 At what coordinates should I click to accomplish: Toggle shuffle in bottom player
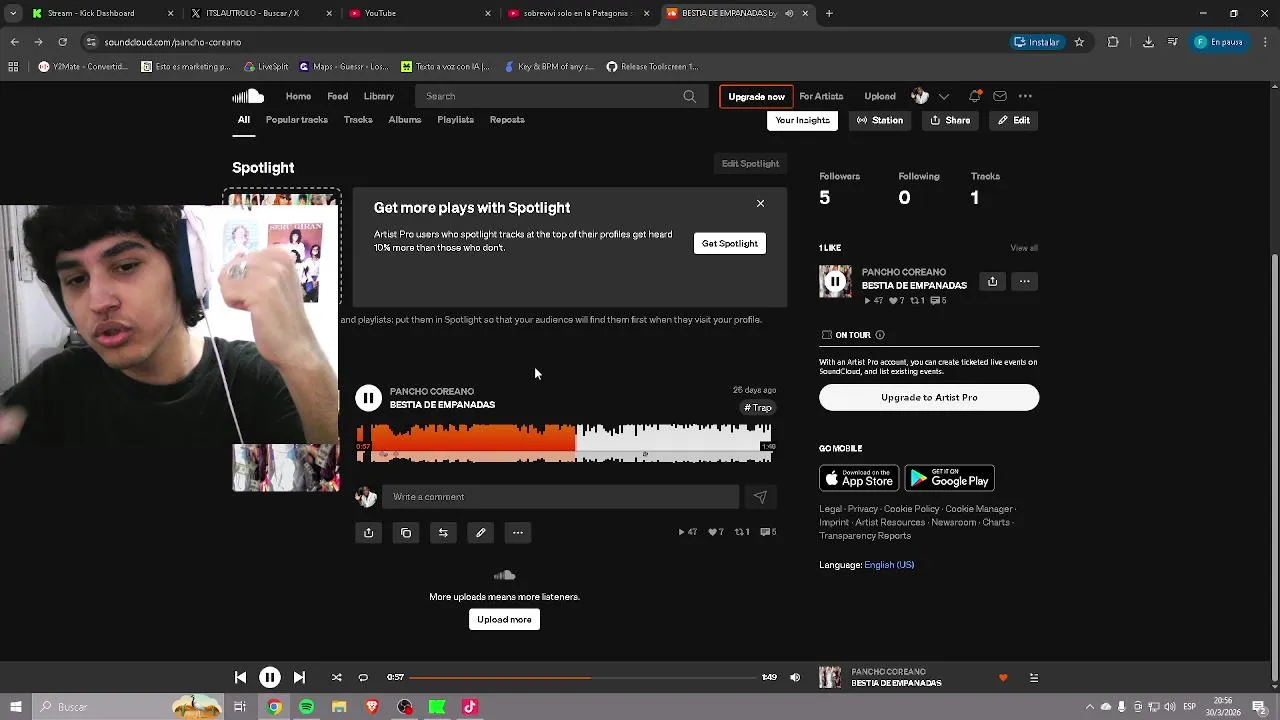pyautogui.click(x=336, y=677)
